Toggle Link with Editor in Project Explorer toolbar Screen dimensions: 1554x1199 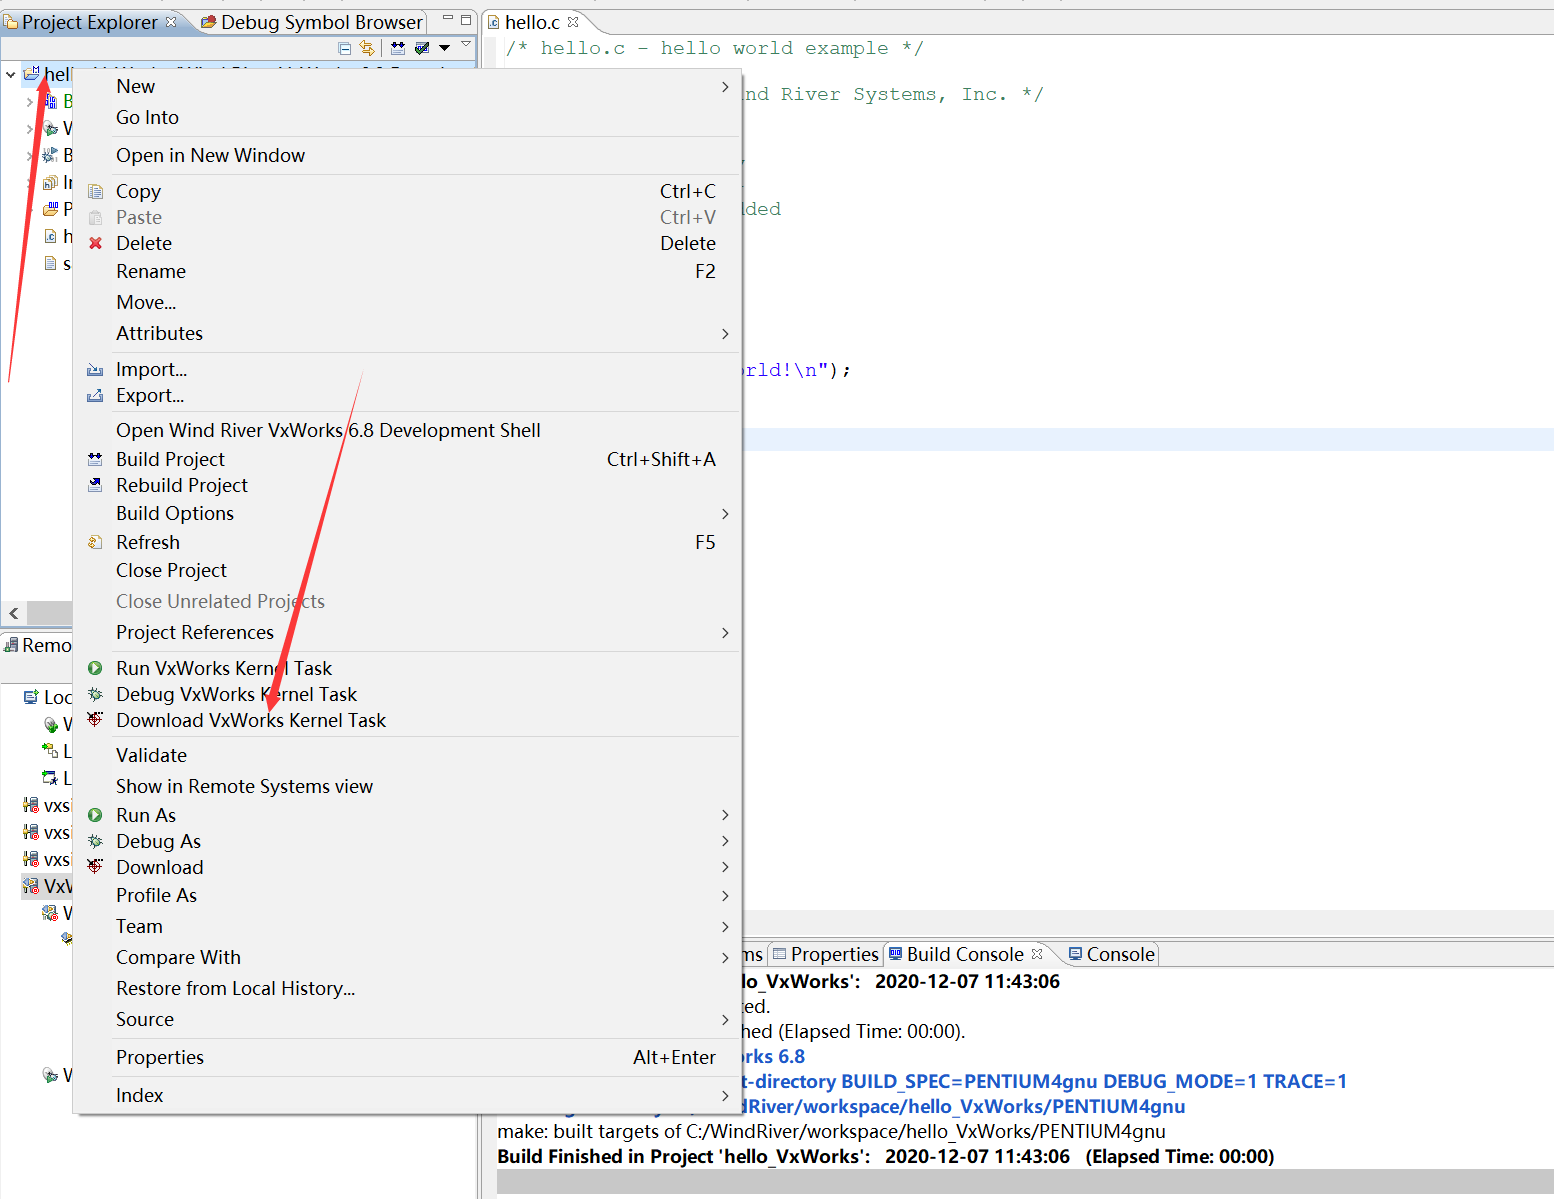[x=367, y=47]
